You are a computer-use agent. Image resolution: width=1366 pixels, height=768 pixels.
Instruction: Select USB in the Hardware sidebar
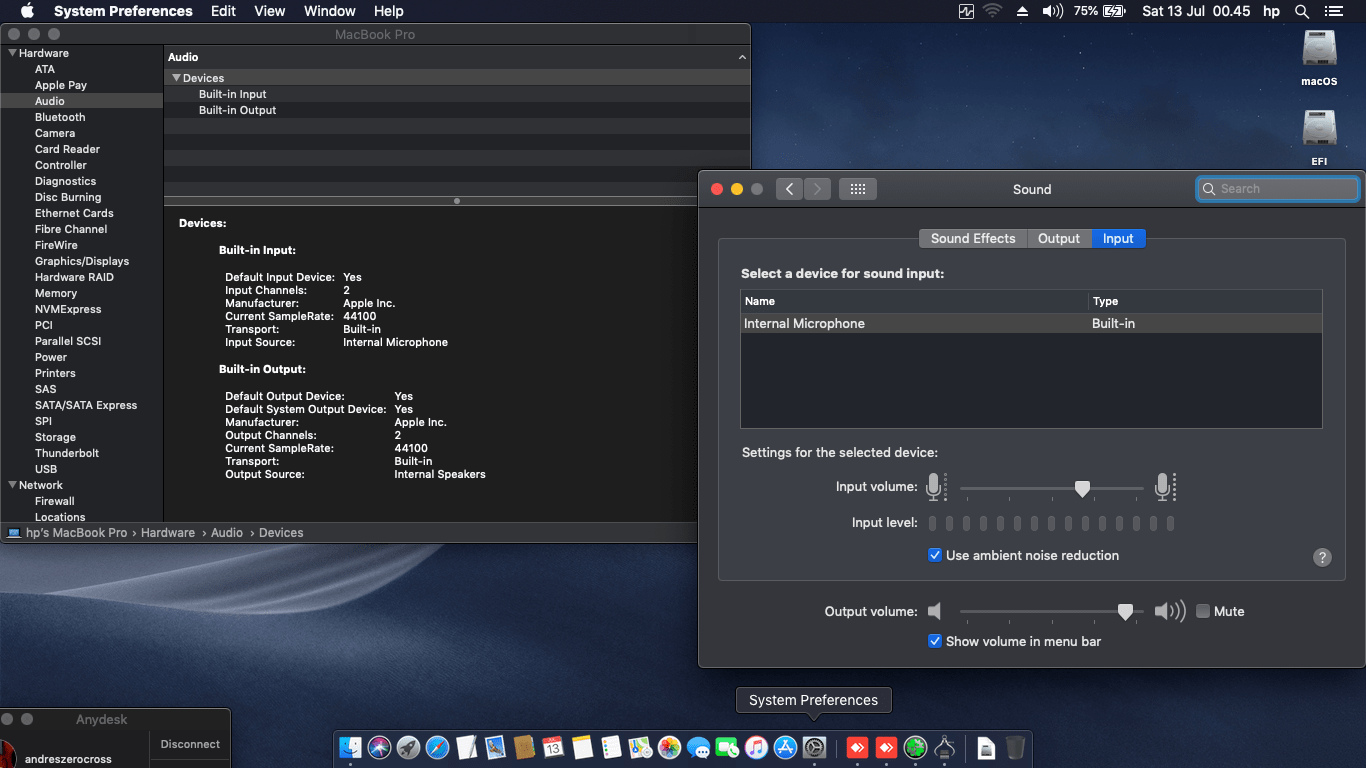pyautogui.click(x=46, y=469)
